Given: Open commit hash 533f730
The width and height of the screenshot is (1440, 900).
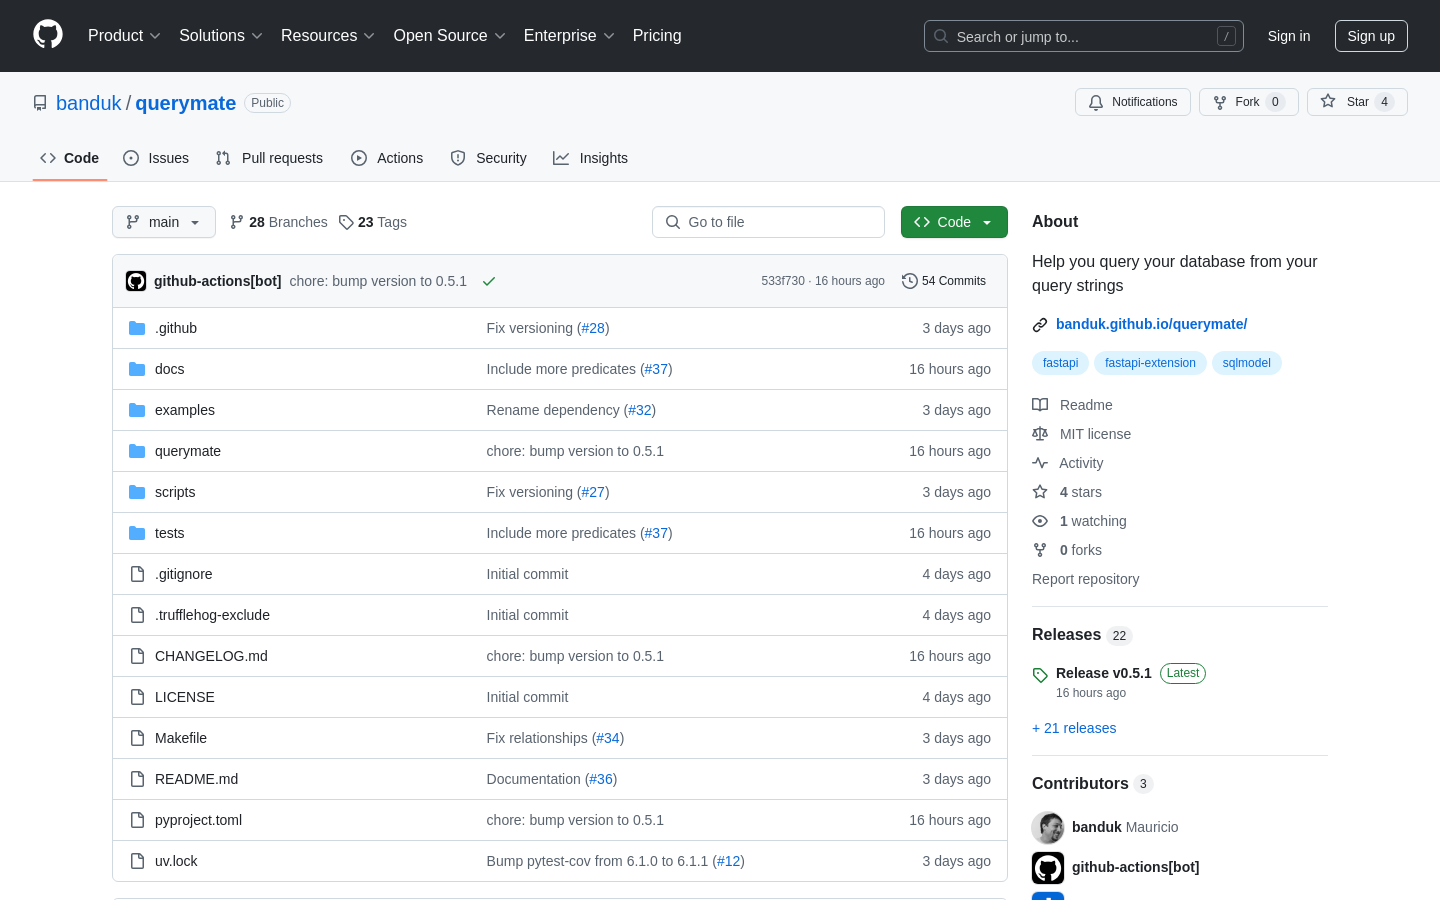Looking at the screenshot, I should [x=783, y=281].
